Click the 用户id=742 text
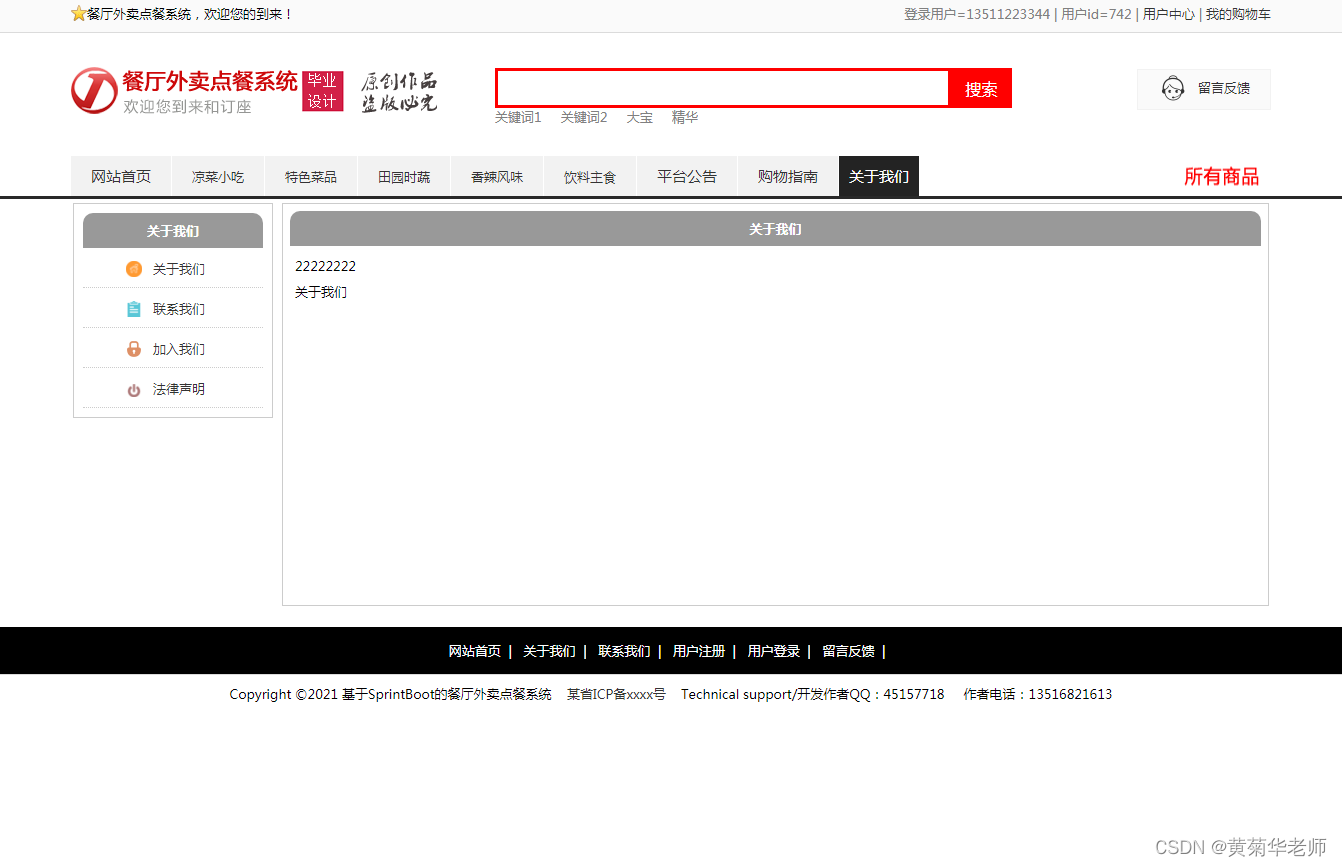The width and height of the screenshot is (1342, 867). [x=1096, y=14]
